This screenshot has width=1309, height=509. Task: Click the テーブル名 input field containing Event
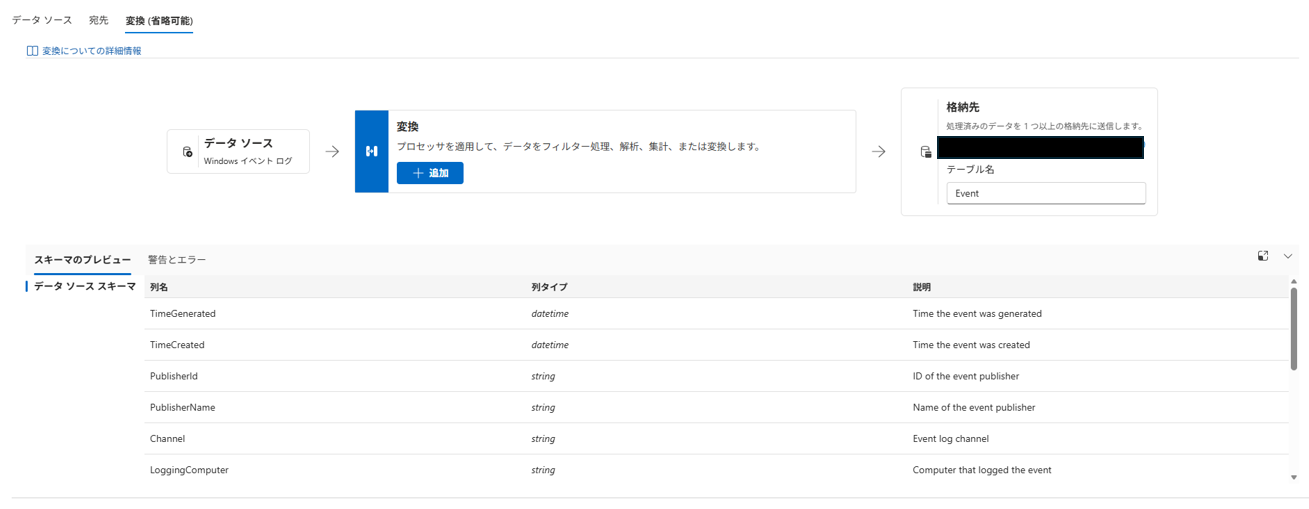tap(1046, 193)
